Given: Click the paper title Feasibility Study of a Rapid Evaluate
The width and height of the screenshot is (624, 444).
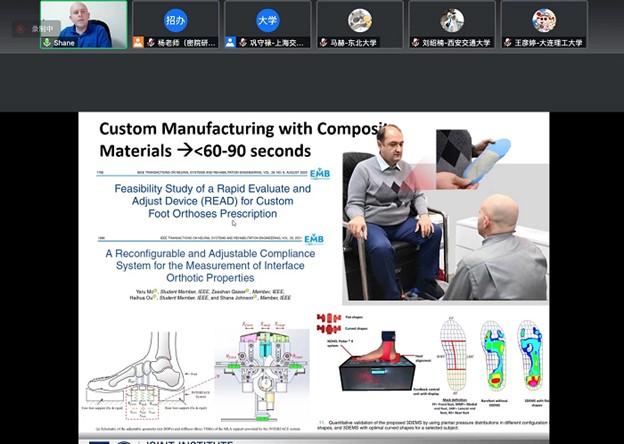Looking at the screenshot, I should (x=213, y=188).
